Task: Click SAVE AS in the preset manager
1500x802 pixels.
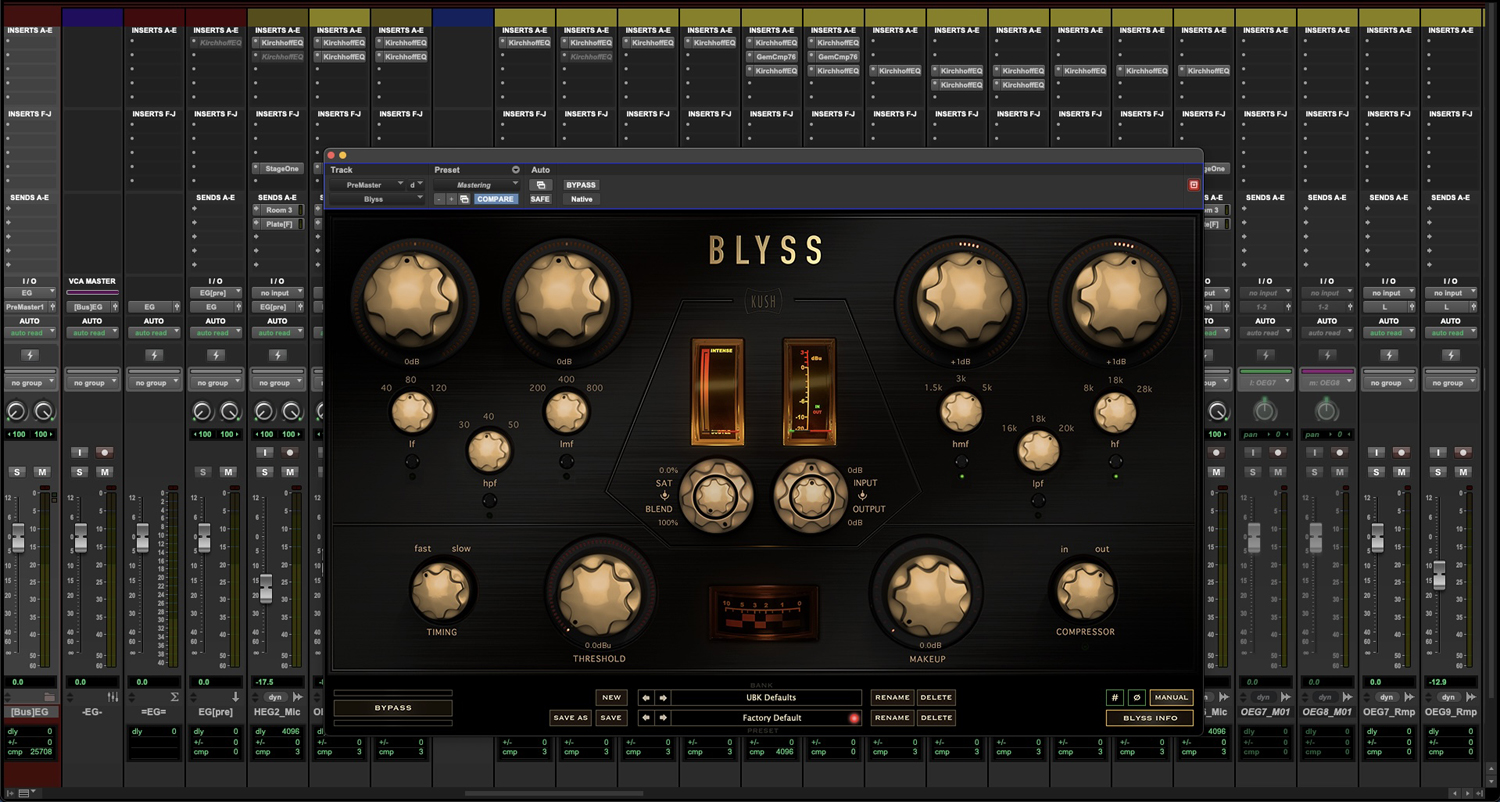Action: point(570,717)
